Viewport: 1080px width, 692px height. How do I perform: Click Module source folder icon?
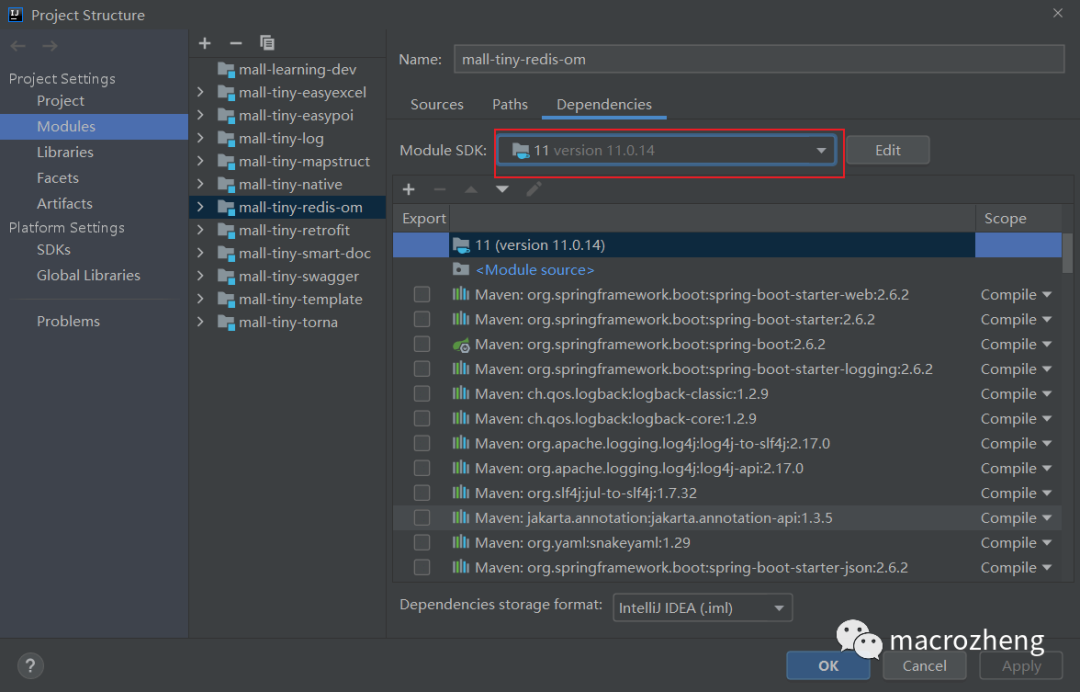tap(461, 269)
